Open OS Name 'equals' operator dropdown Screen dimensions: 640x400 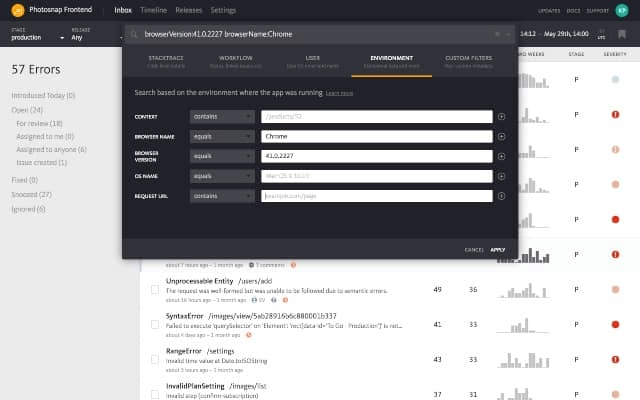(222, 176)
